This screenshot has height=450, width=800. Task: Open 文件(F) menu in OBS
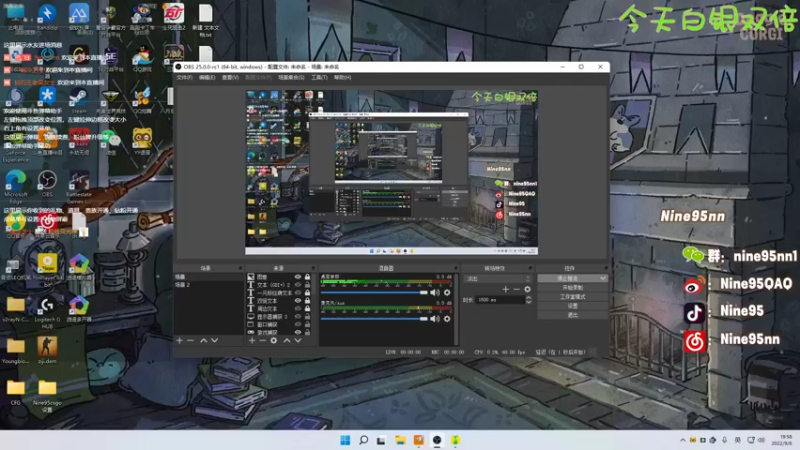[184, 78]
